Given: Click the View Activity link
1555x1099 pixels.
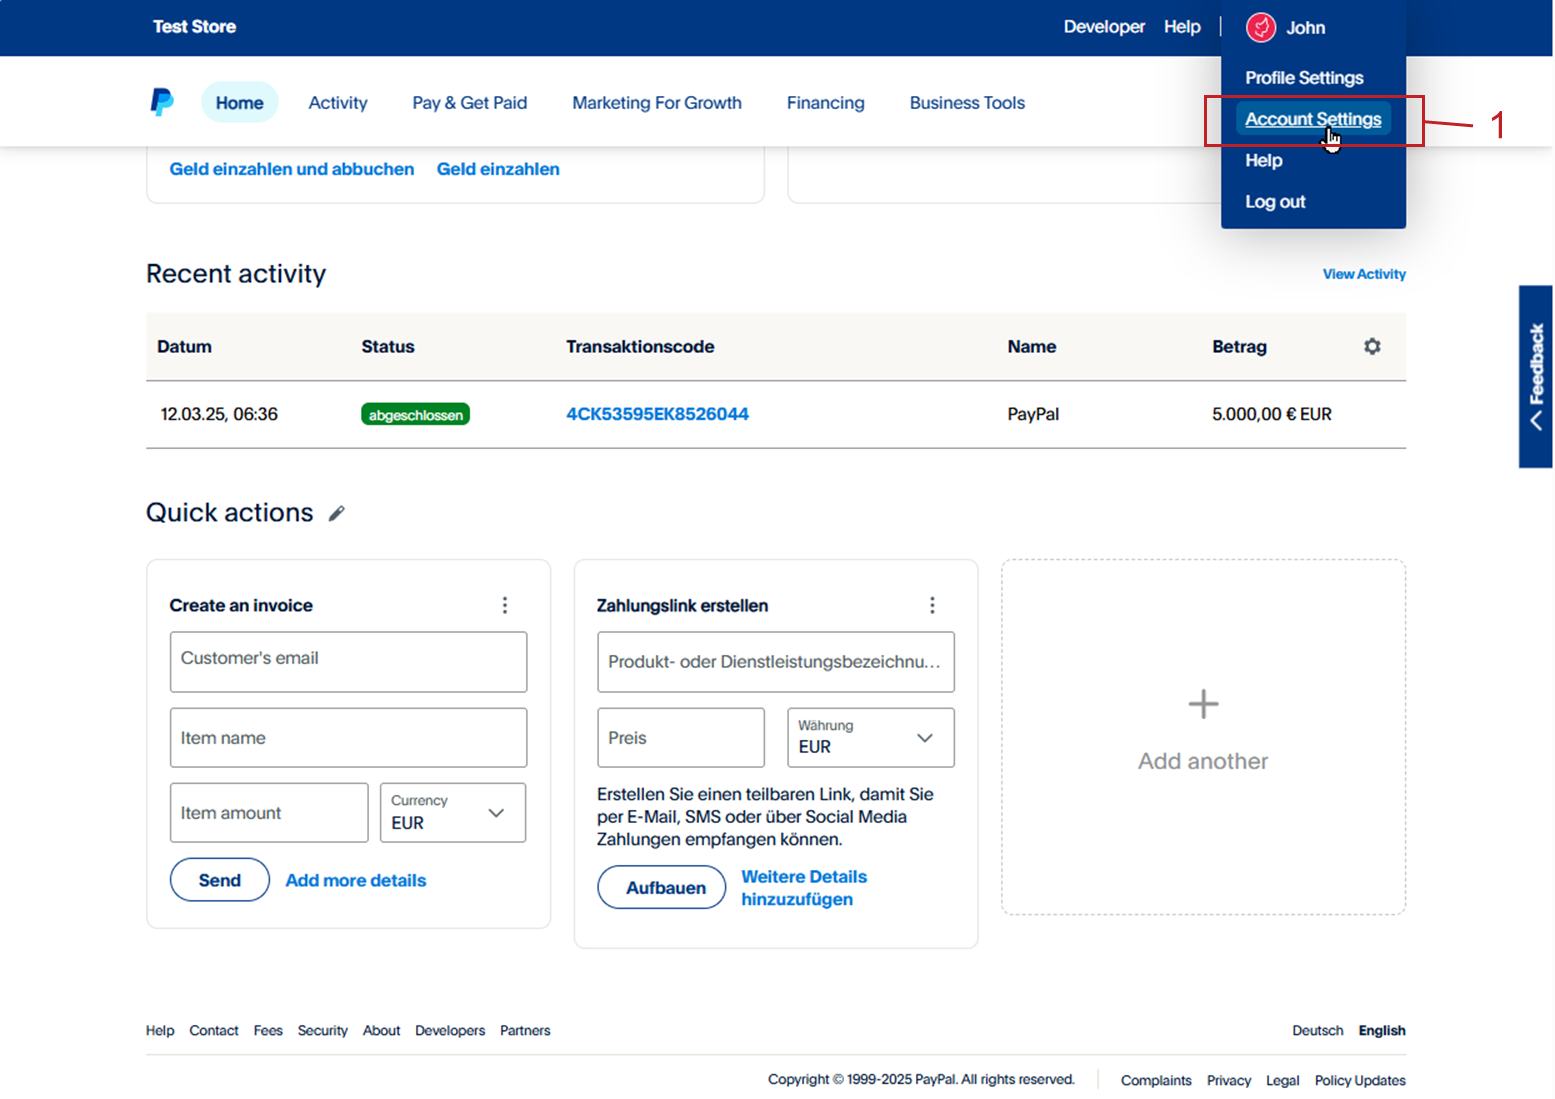Looking at the screenshot, I should click(x=1363, y=274).
